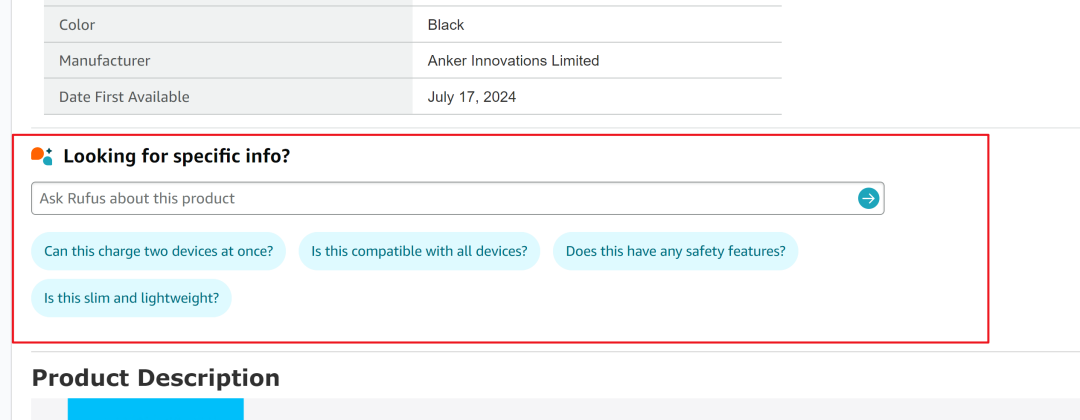Ask "Can this charge two devices at once?"

point(158,251)
